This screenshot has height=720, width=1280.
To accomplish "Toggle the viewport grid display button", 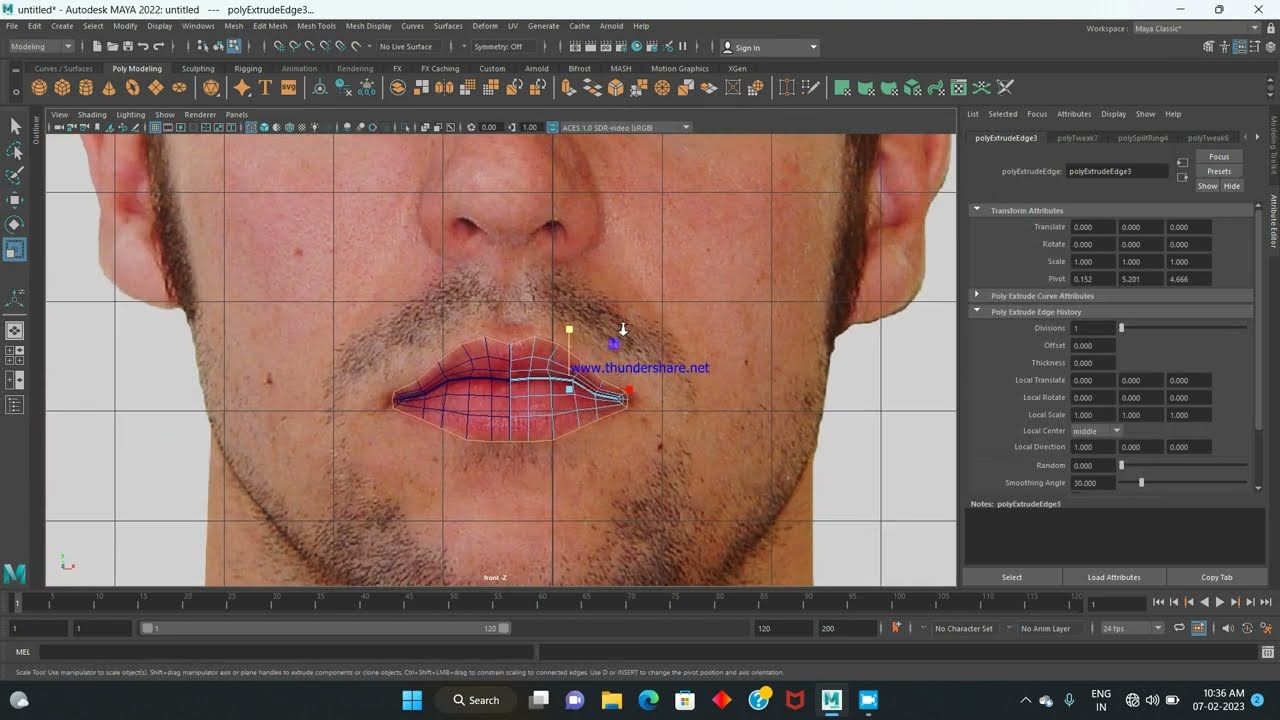I will [x=157, y=128].
